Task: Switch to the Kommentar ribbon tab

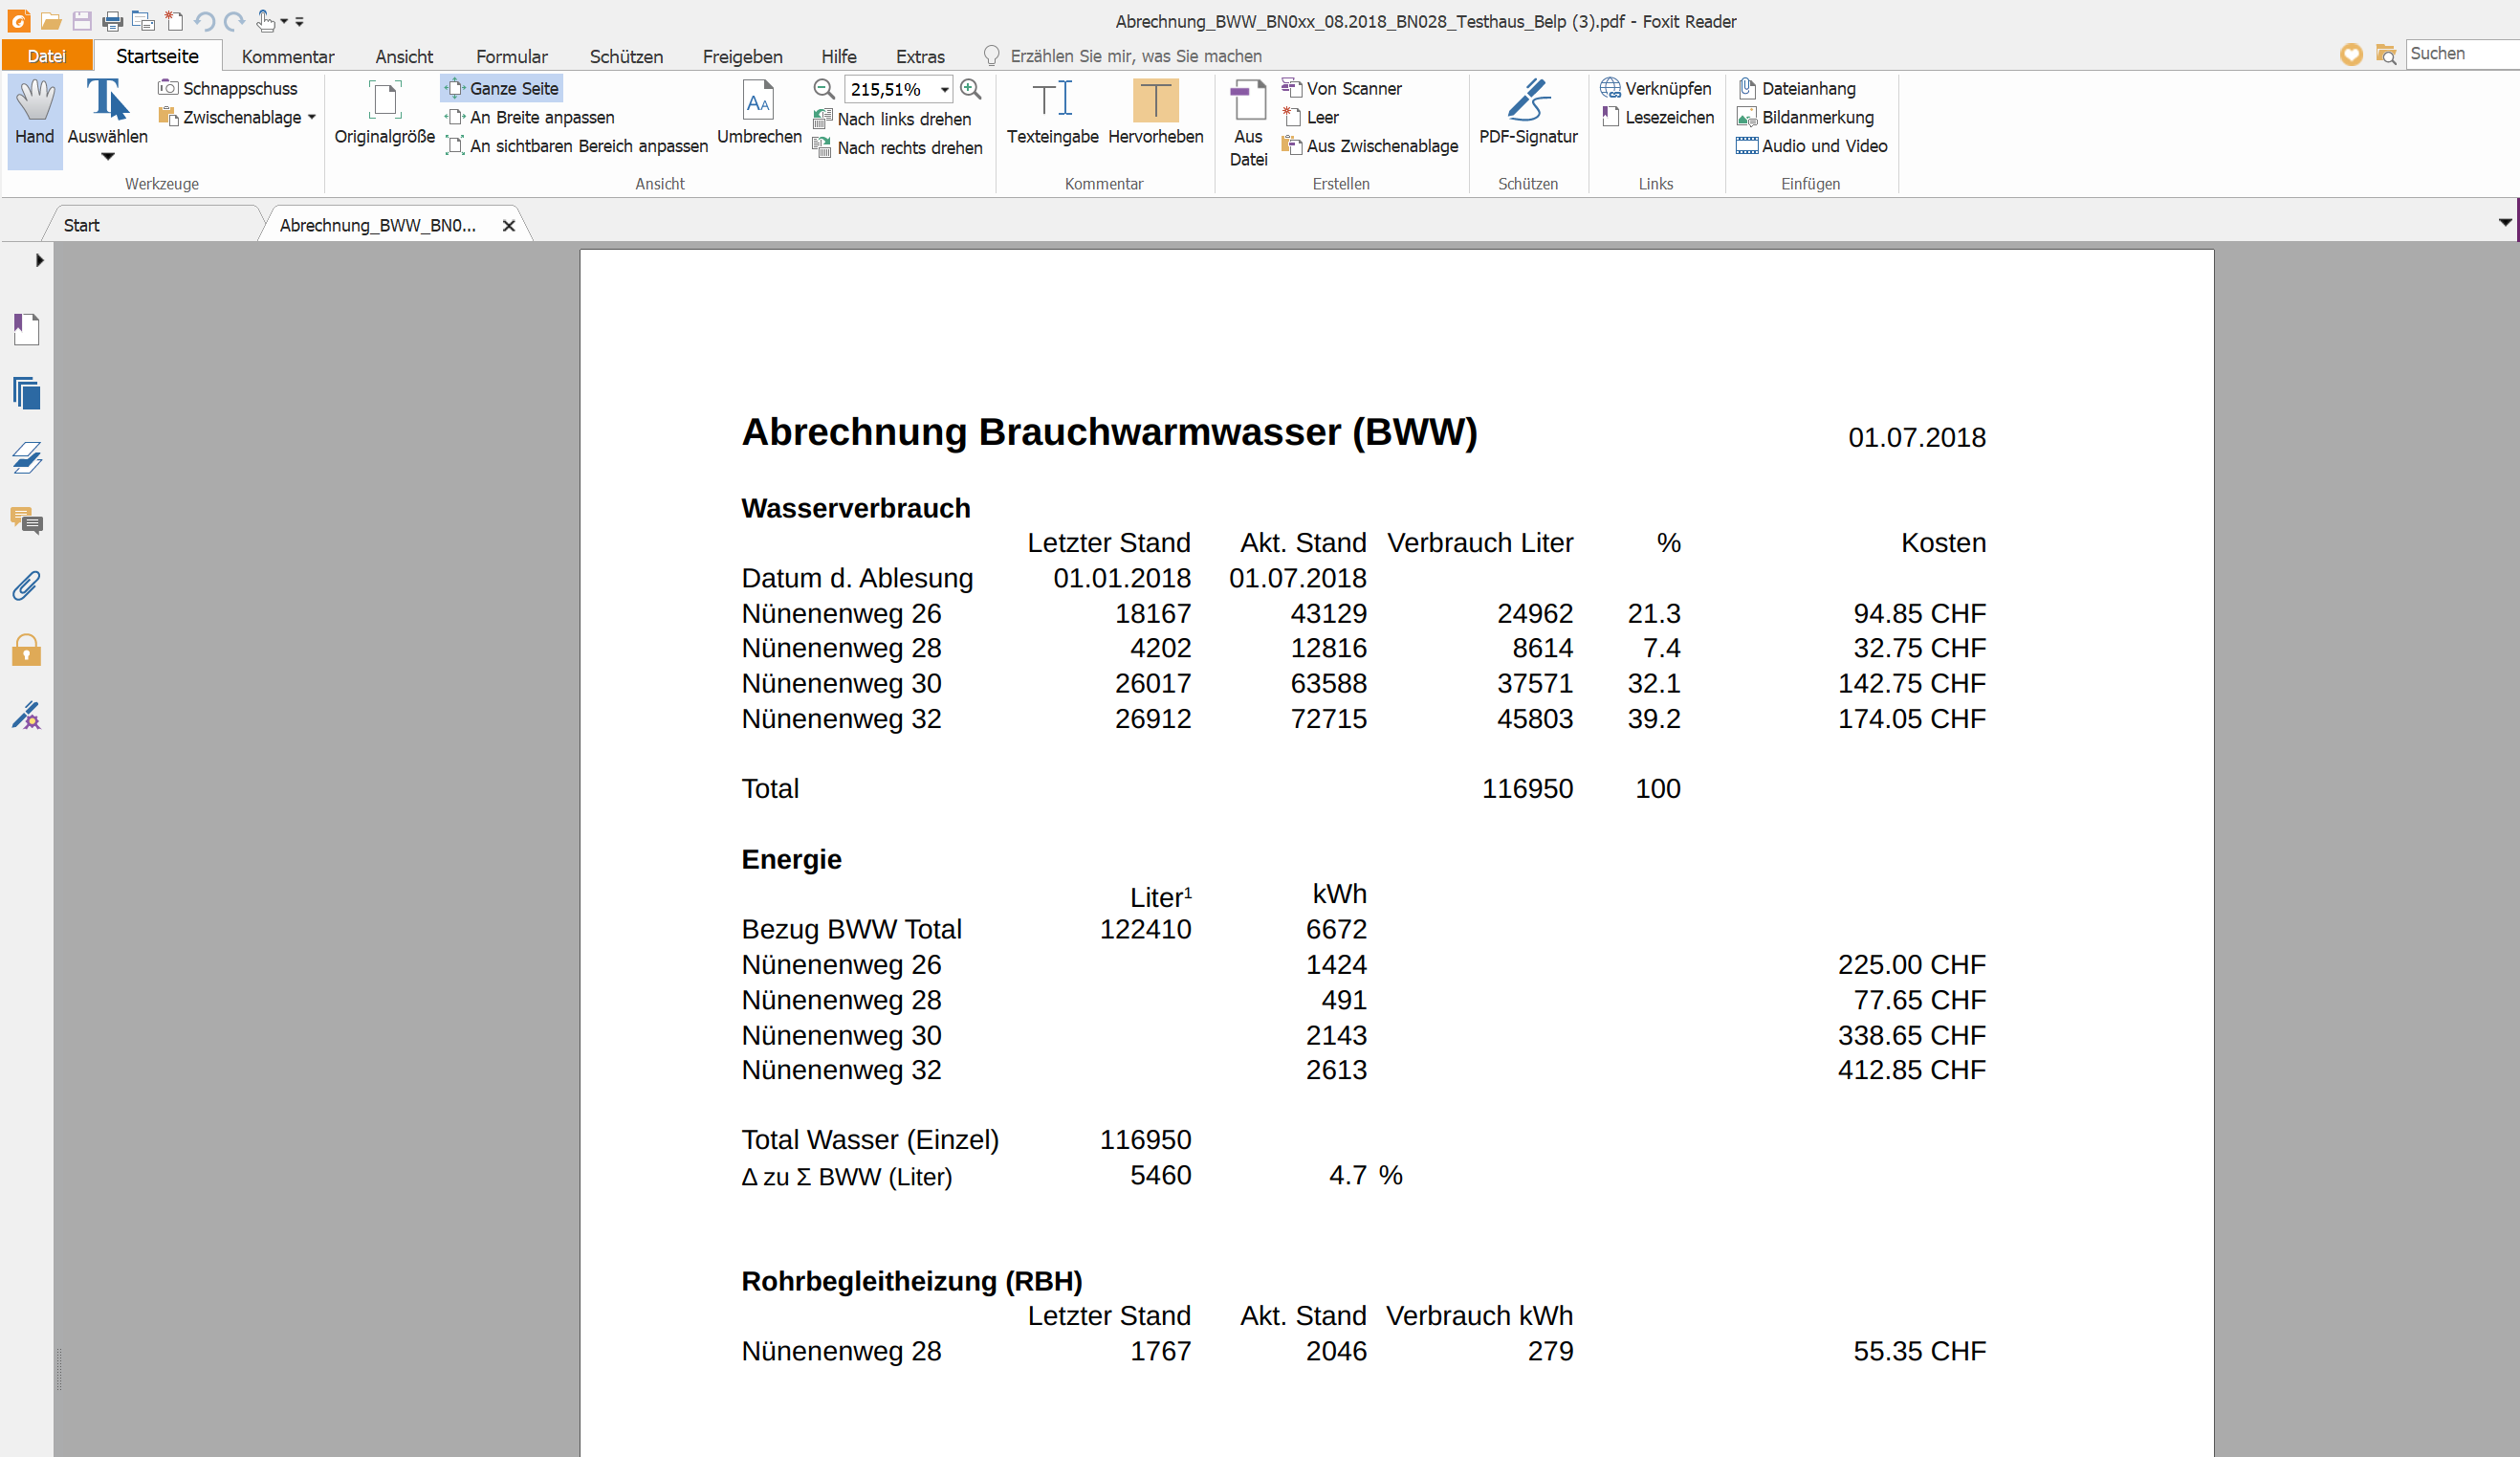Action: coord(288,56)
